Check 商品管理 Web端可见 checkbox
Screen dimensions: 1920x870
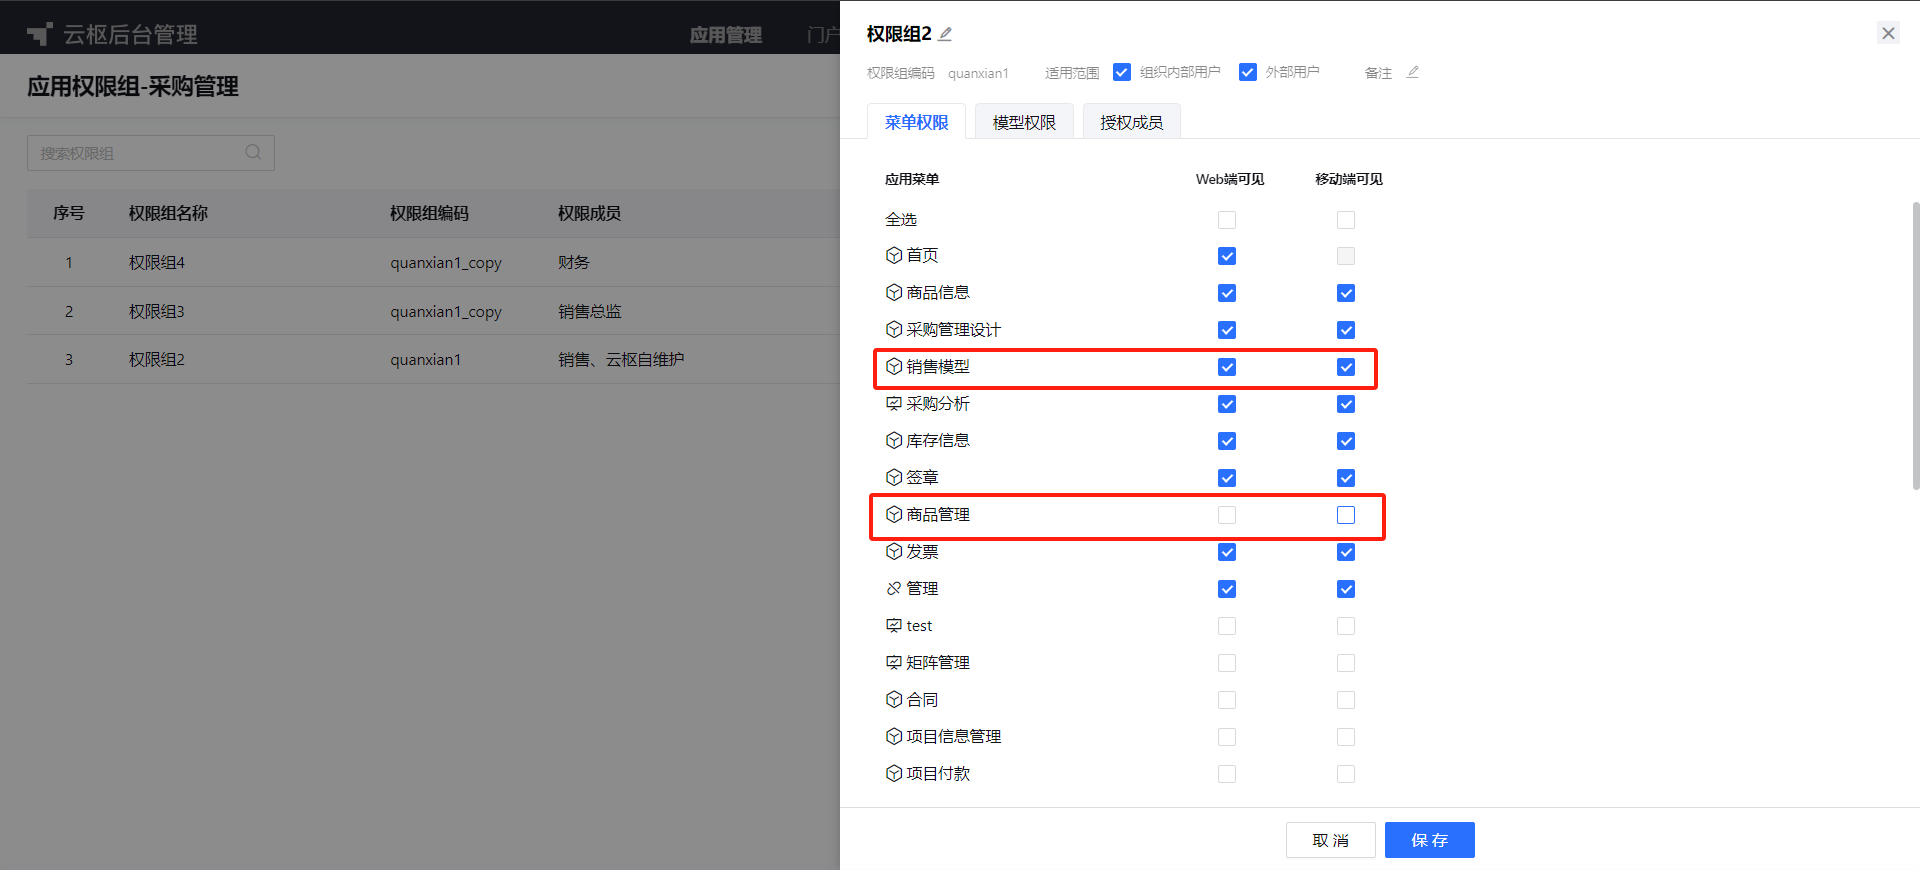click(x=1227, y=515)
